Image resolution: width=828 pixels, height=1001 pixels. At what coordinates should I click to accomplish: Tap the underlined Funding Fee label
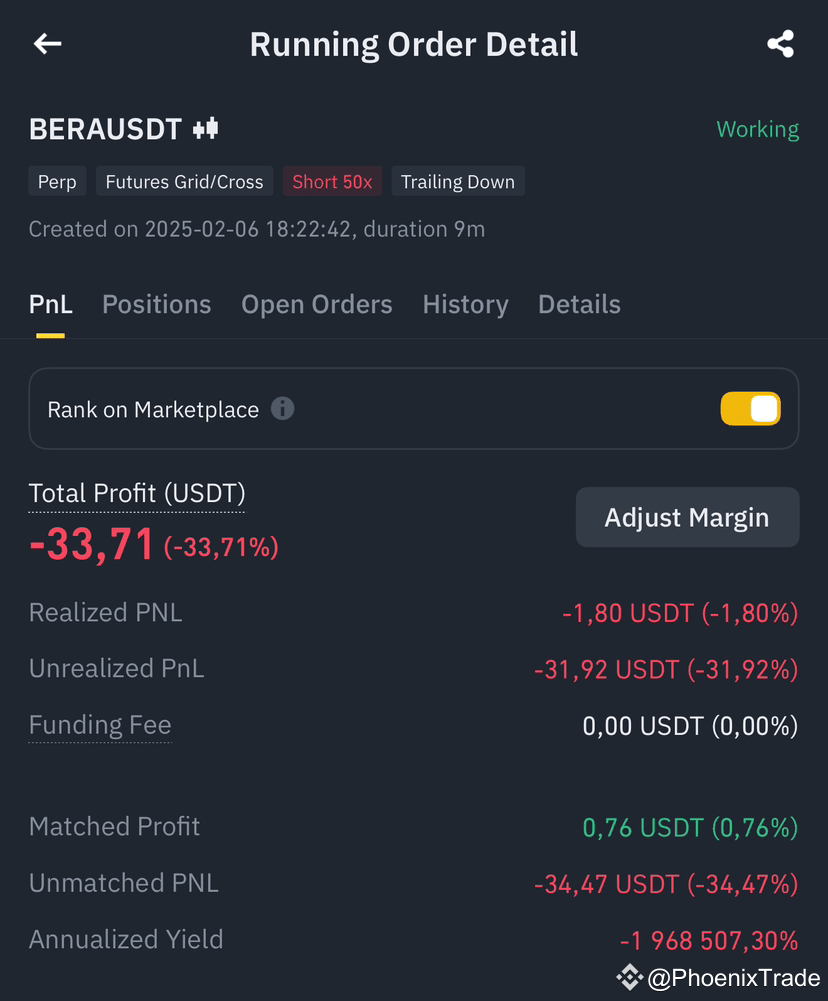[100, 725]
